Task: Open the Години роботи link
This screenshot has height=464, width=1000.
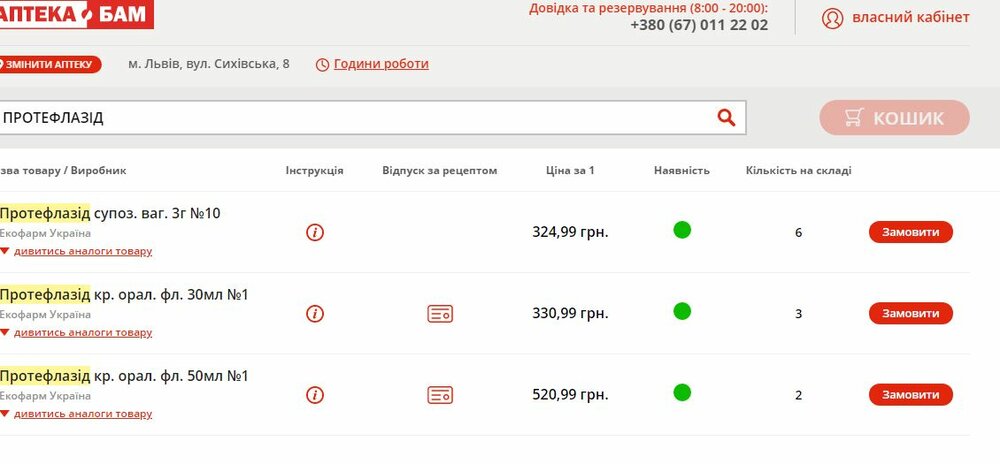Action: click(381, 64)
